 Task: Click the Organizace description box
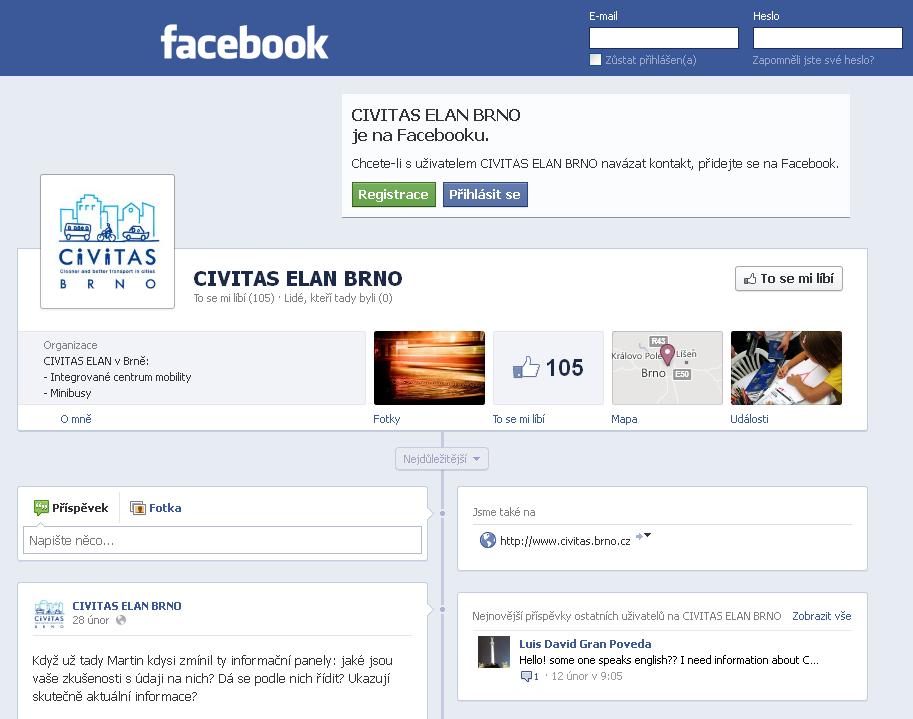(192, 368)
